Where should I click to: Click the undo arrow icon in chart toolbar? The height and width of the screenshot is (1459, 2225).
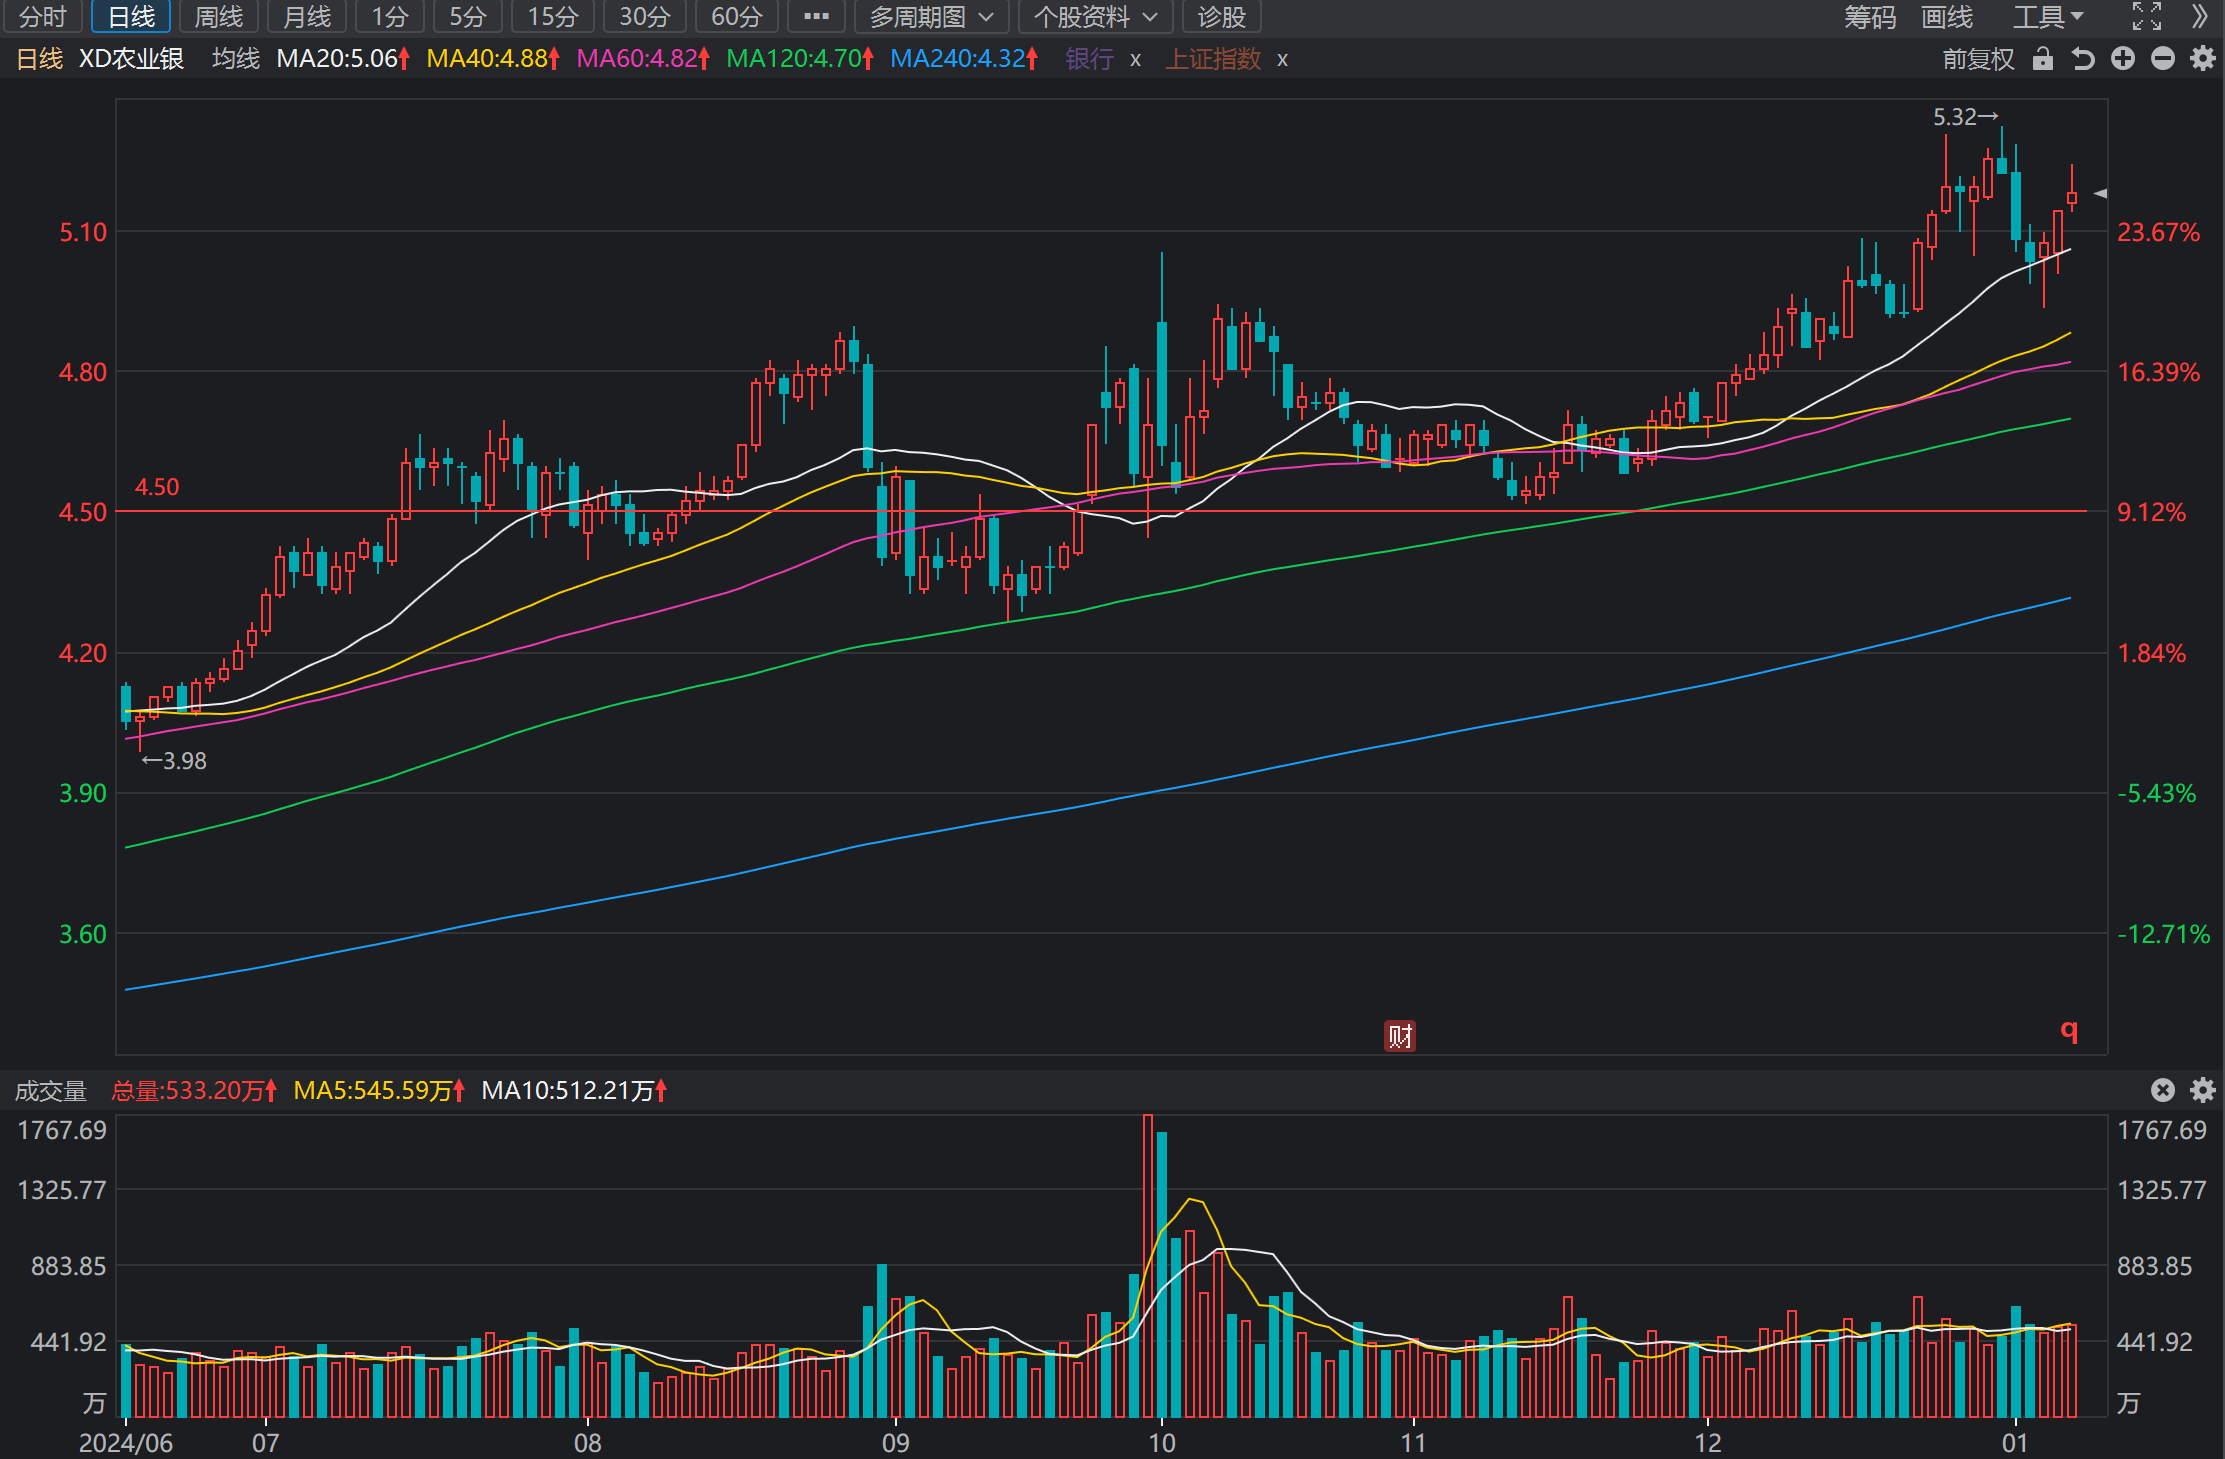pyautogui.click(x=2083, y=59)
